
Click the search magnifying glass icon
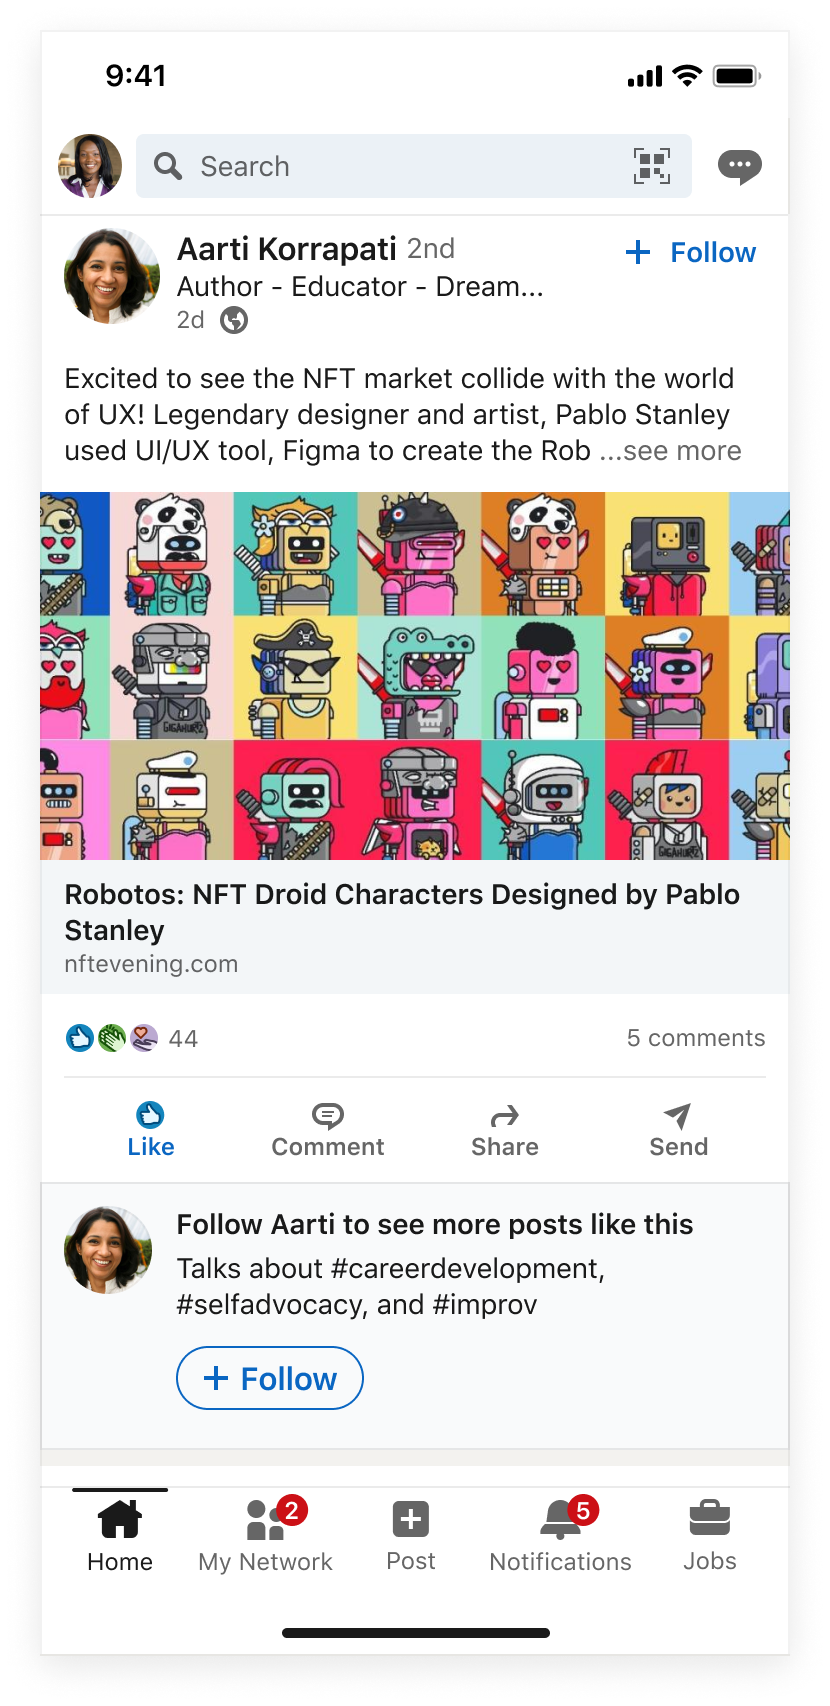point(168,166)
